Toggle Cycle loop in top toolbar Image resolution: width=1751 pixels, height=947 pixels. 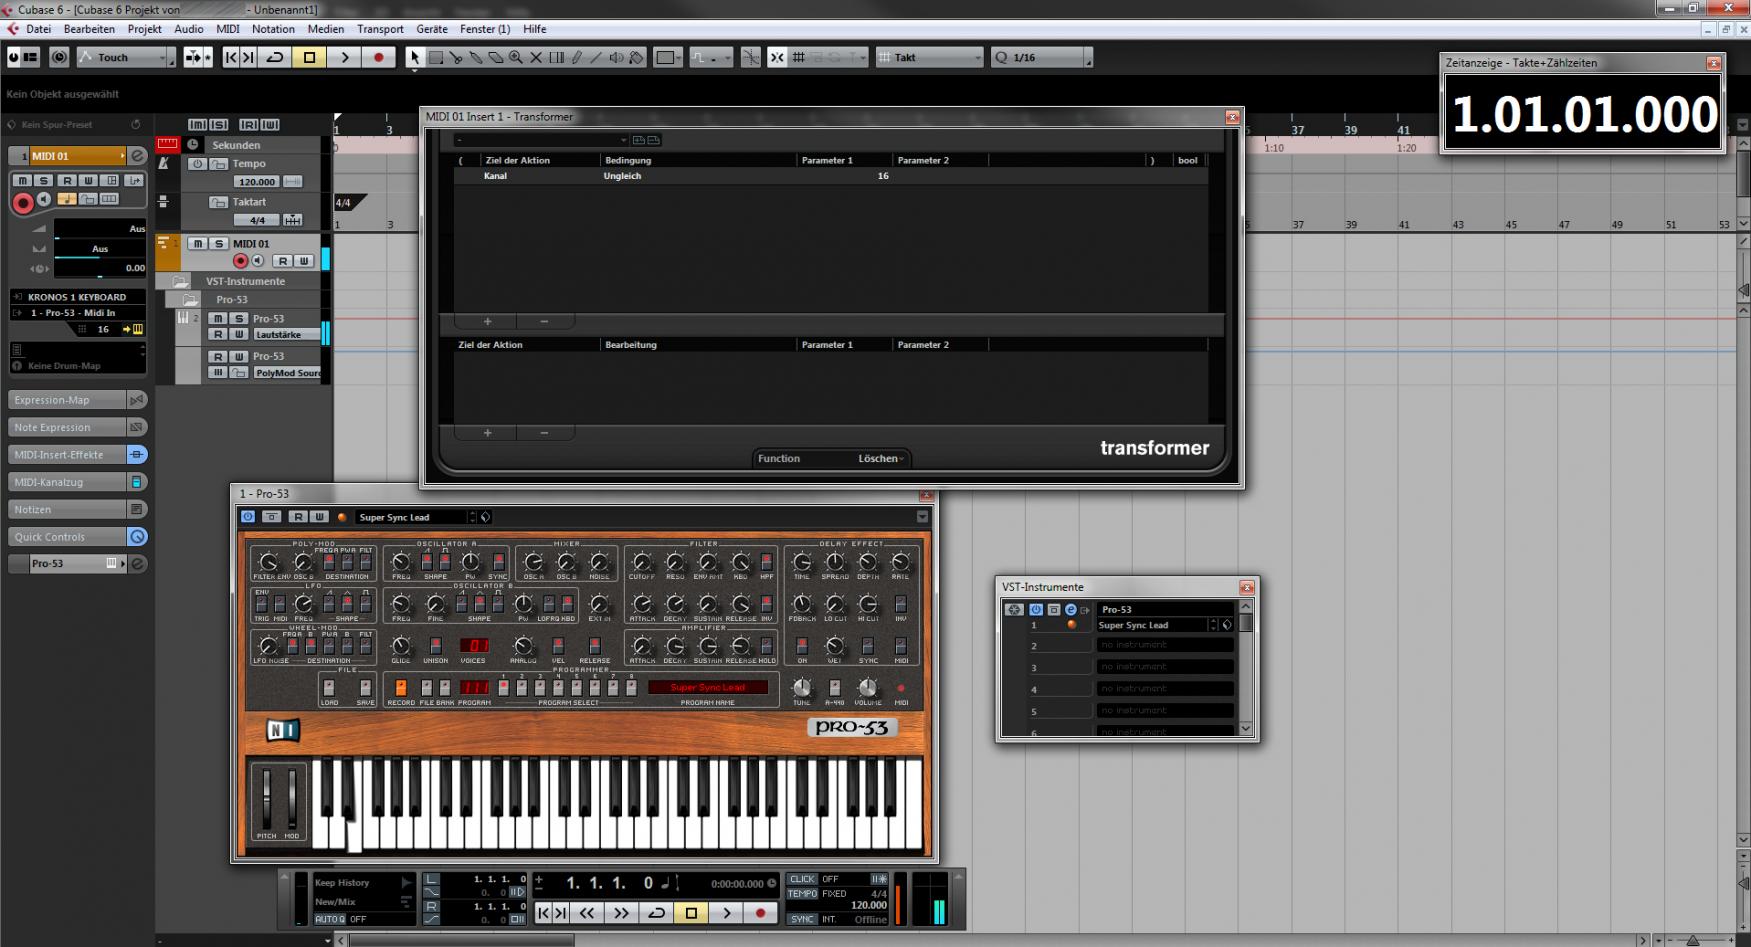point(274,58)
